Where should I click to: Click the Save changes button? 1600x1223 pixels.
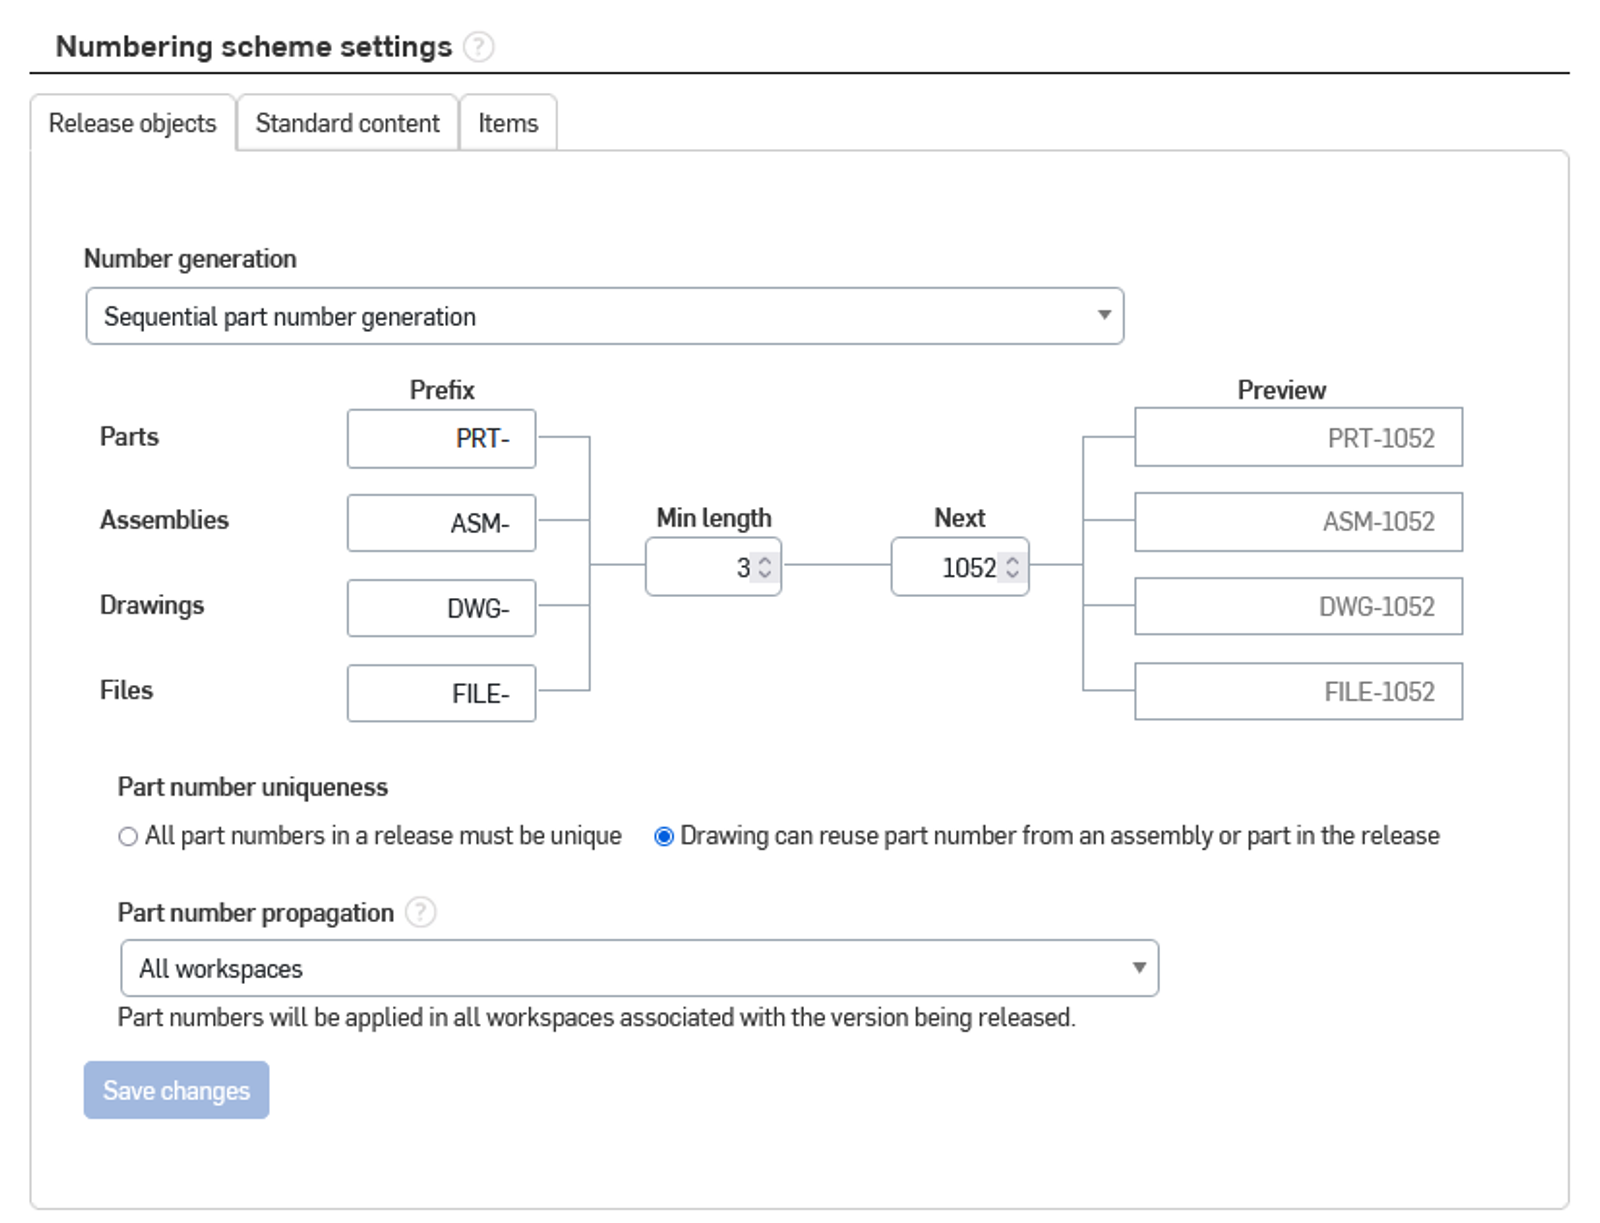click(x=175, y=1090)
